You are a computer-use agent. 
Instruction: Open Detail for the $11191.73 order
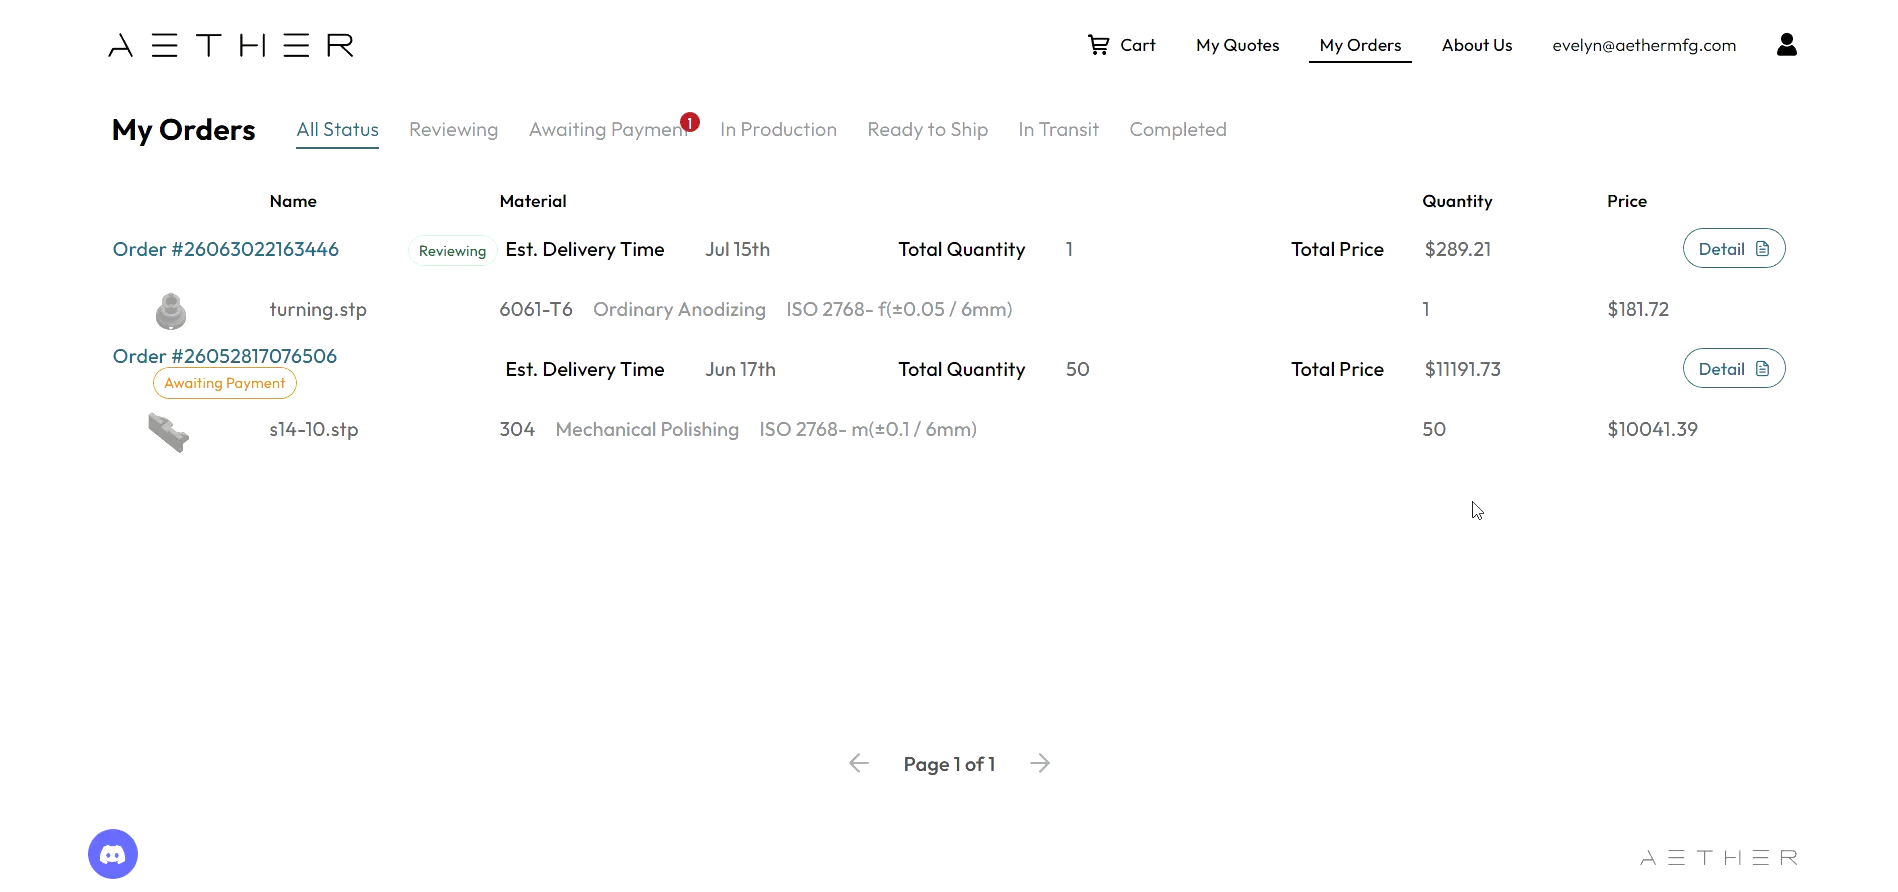coord(1734,369)
